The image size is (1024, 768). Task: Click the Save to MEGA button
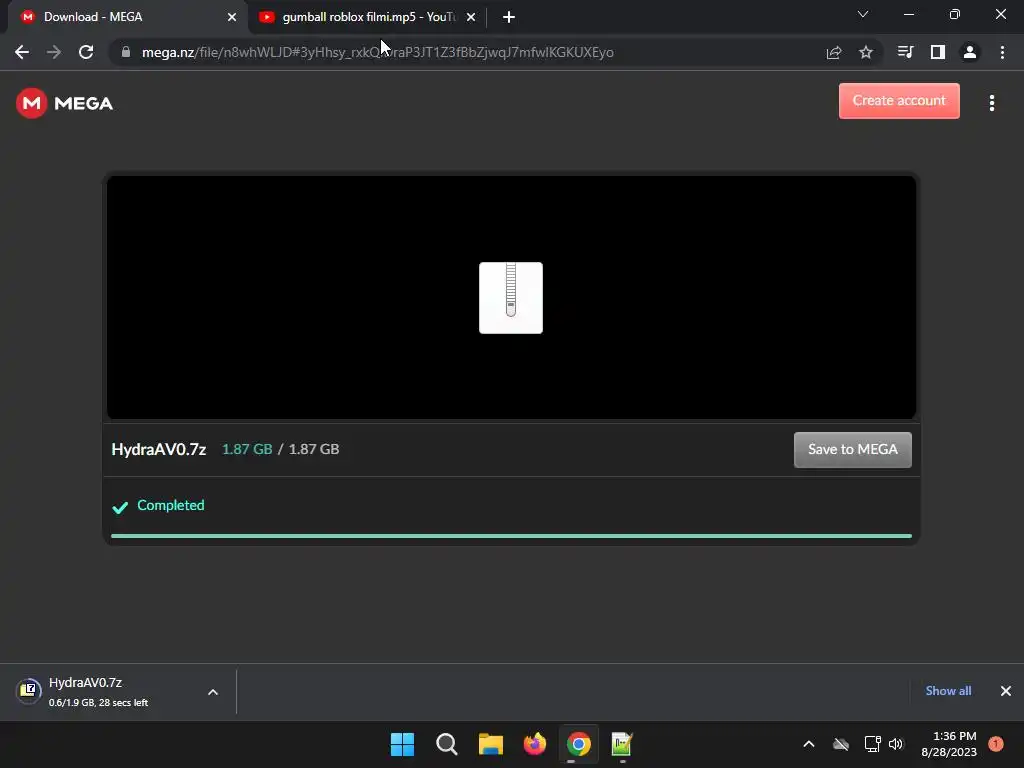[x=852, y=449]
